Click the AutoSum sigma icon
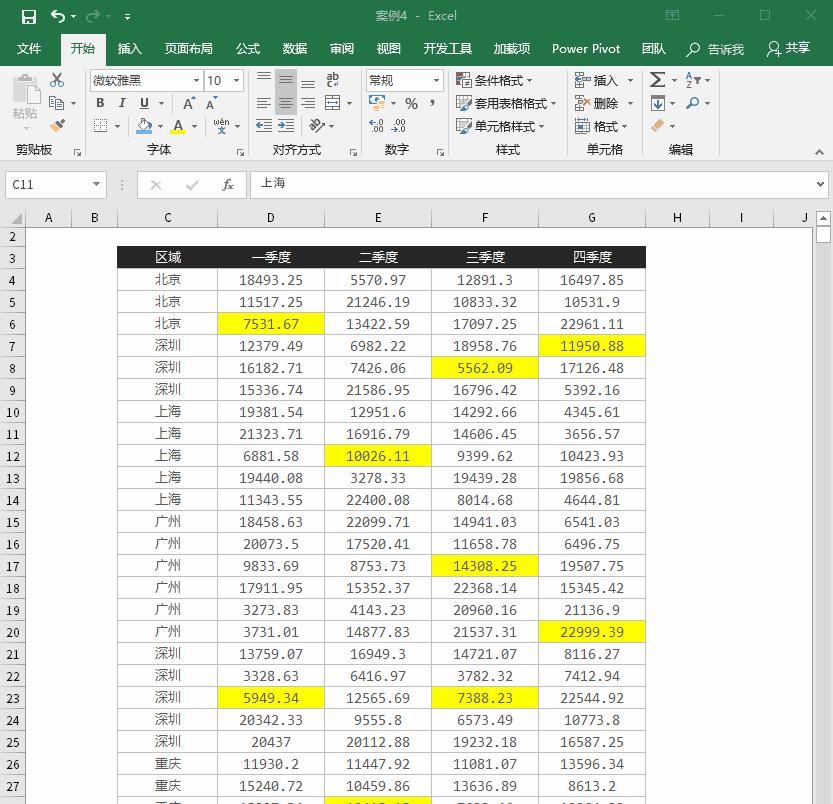The width and height of the screenshot is (833, 804). pyautogui.click(x=658, y=80)
